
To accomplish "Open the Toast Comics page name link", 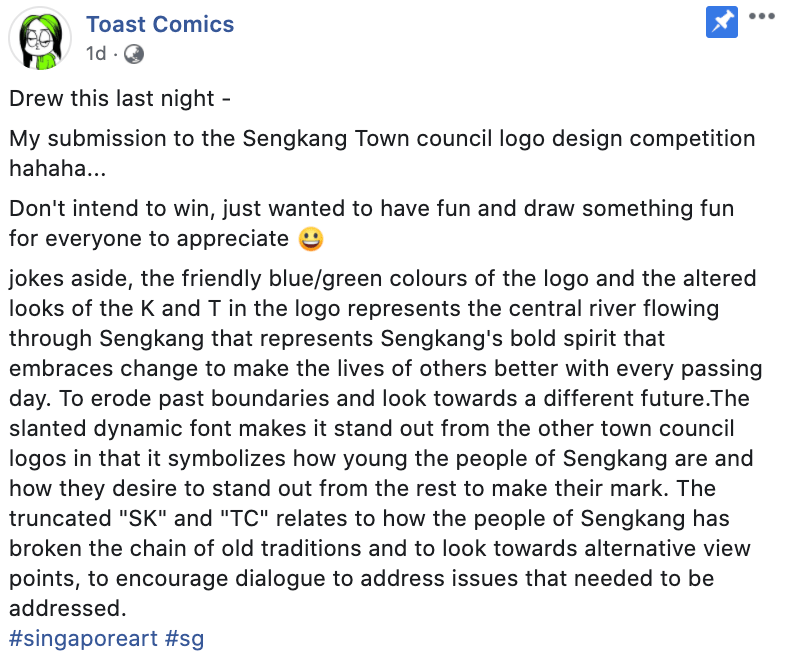I will [x=160, y=24].
